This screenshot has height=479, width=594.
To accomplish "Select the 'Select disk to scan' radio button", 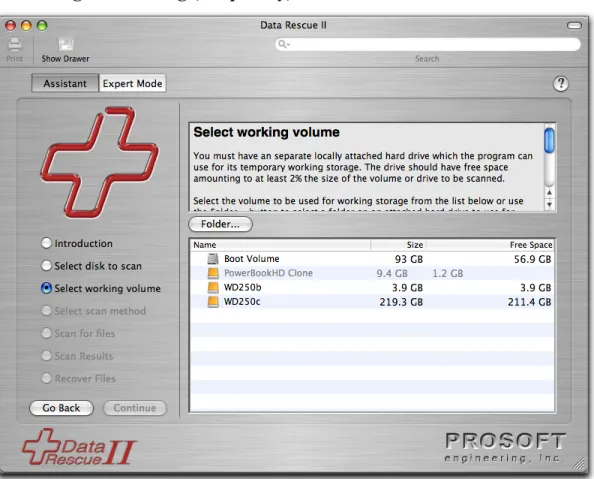I will coord(46,266).
